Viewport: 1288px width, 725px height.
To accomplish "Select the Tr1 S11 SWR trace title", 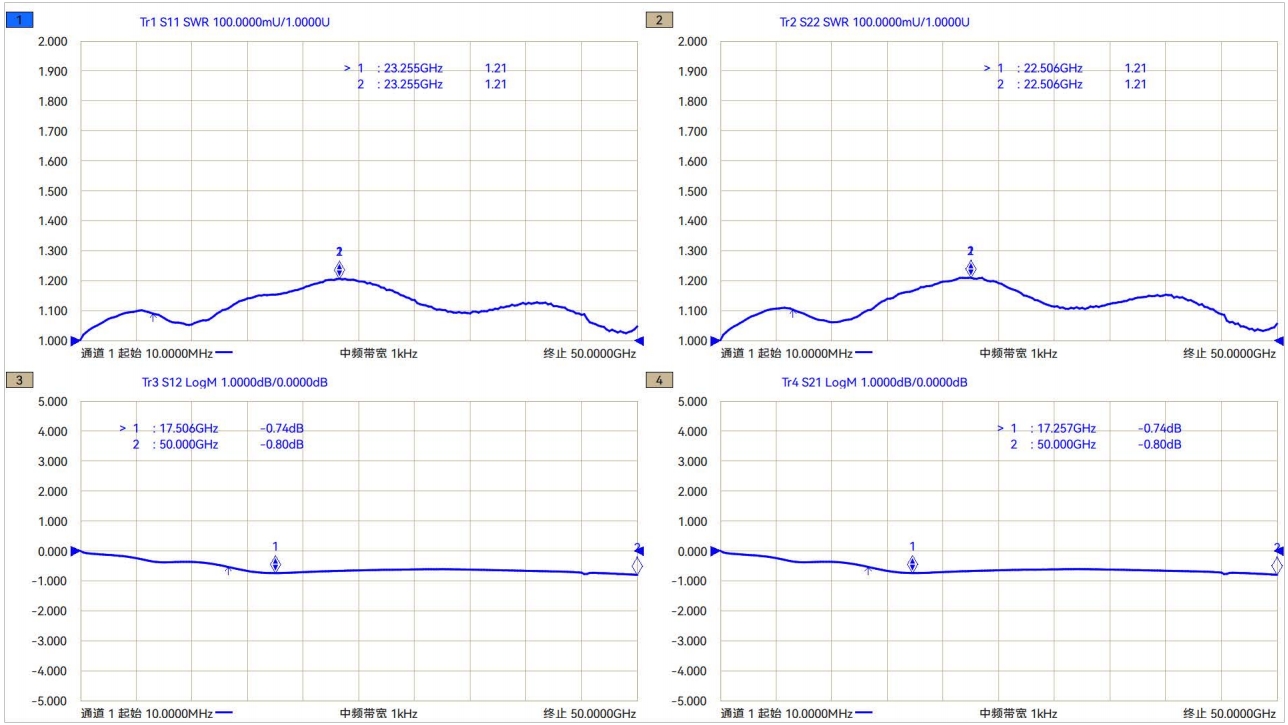I will click(x=234, y=22).
